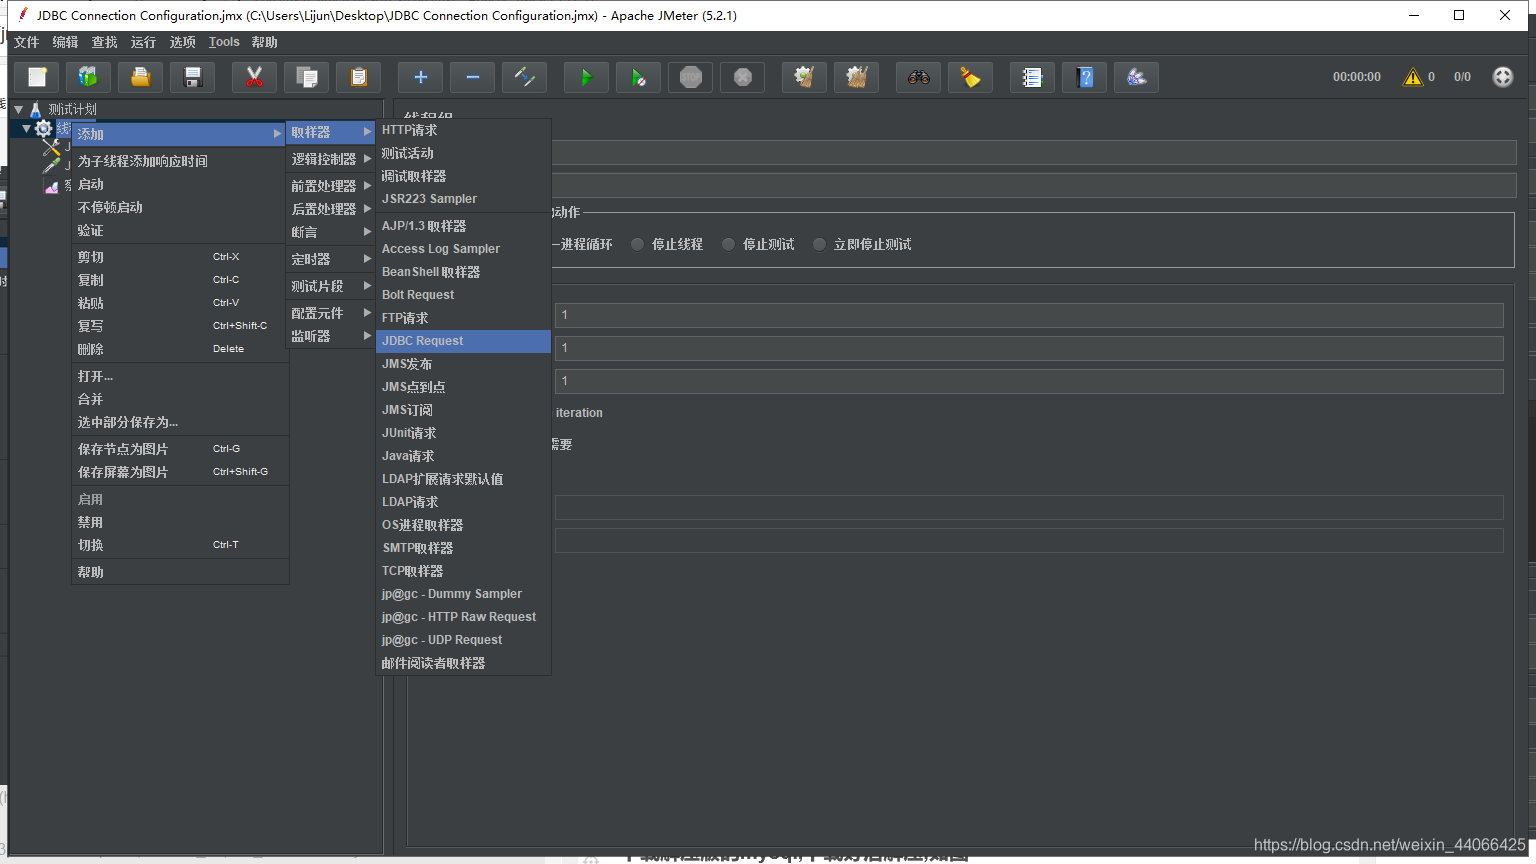Screen dimensions: 1536x864
Task: Select the 停止线程 radio button
Action: click(x=637, y=244)
